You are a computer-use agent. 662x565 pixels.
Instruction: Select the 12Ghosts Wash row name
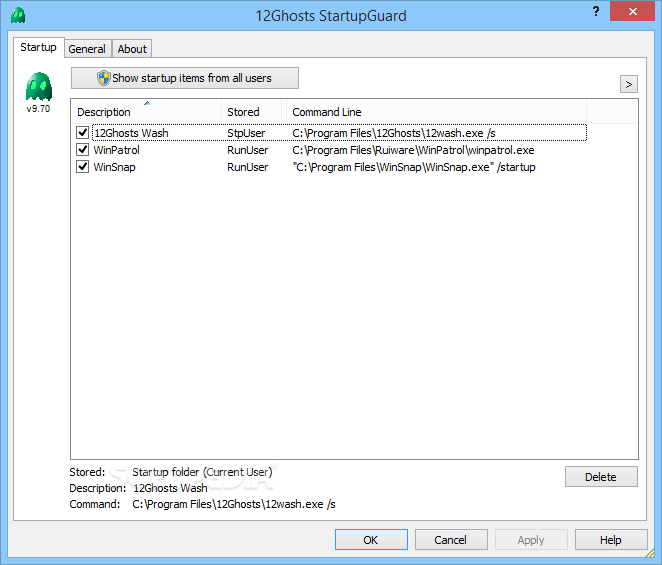click(131, 133)
